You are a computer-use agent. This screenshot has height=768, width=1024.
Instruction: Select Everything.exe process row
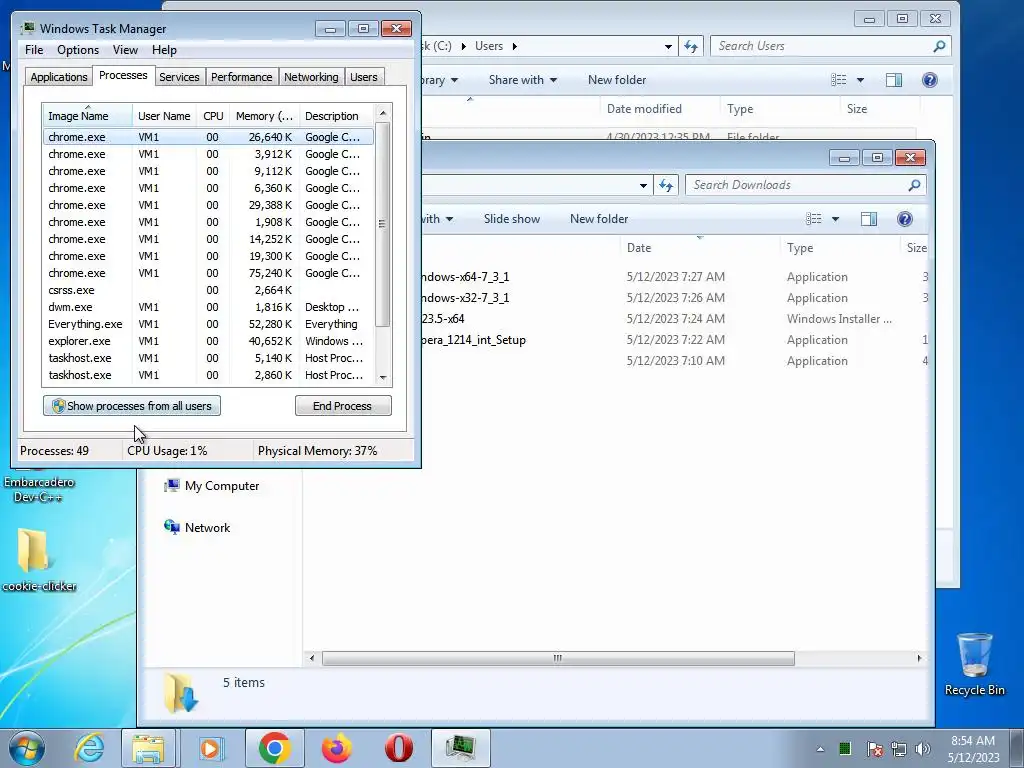pos(209,324)
